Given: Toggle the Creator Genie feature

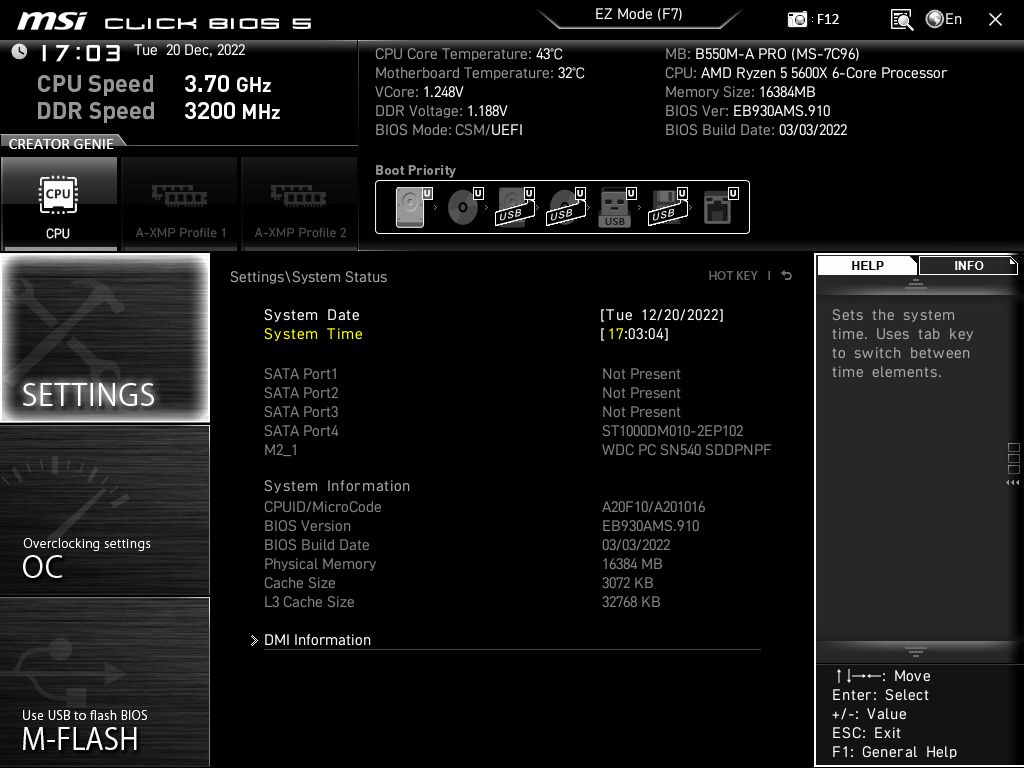Looking at the screenshot, I should 60,142.
